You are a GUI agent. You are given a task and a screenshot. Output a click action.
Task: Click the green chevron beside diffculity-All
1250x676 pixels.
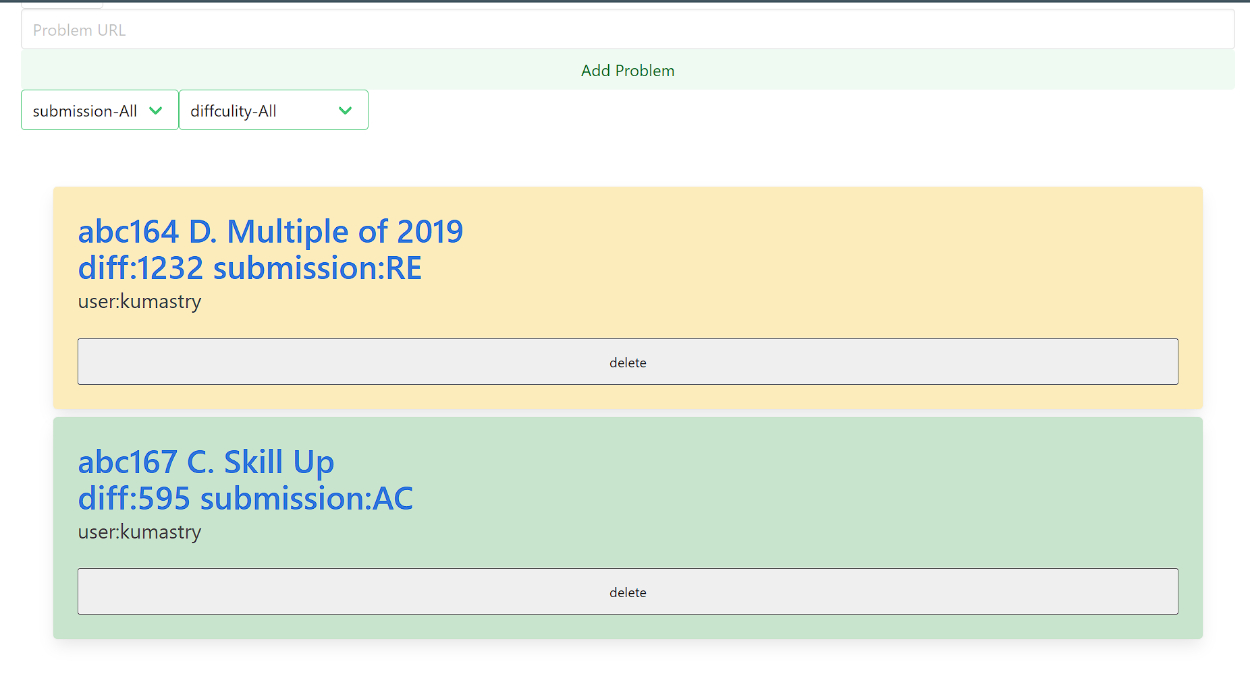[x=345, y=111]
